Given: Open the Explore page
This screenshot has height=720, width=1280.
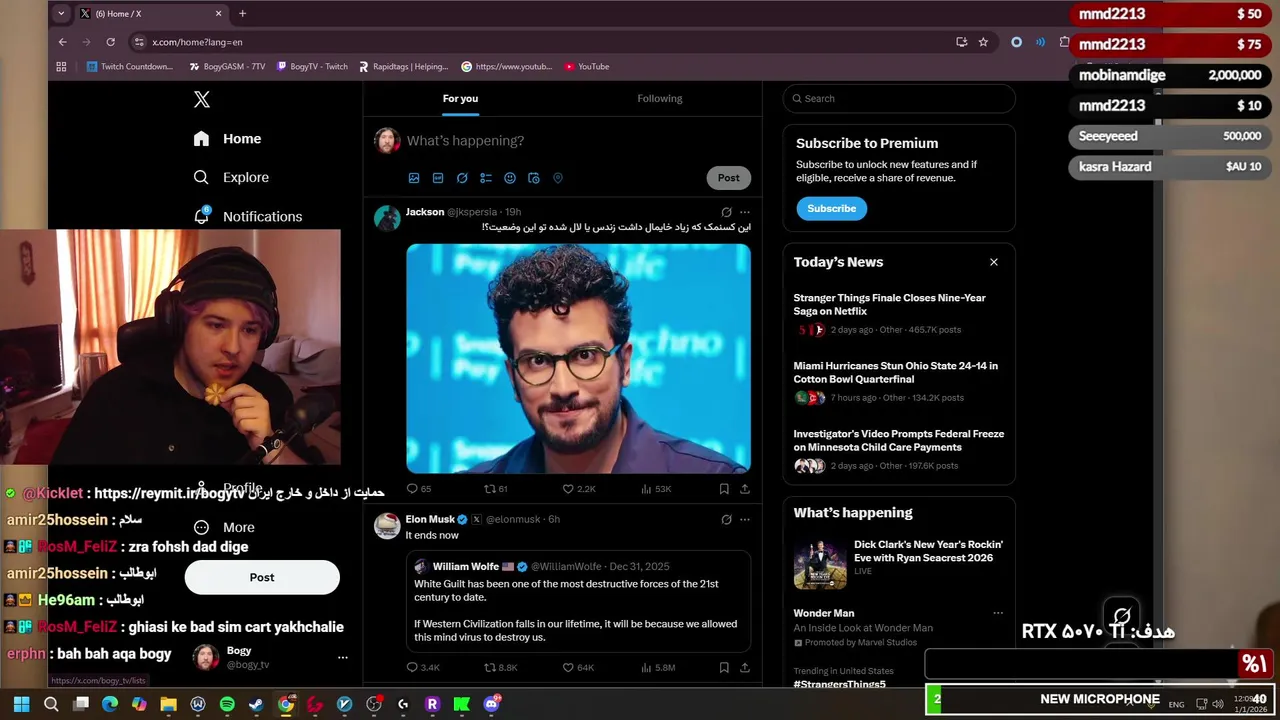Looking at the screenshot, I should tap(232, 177).
